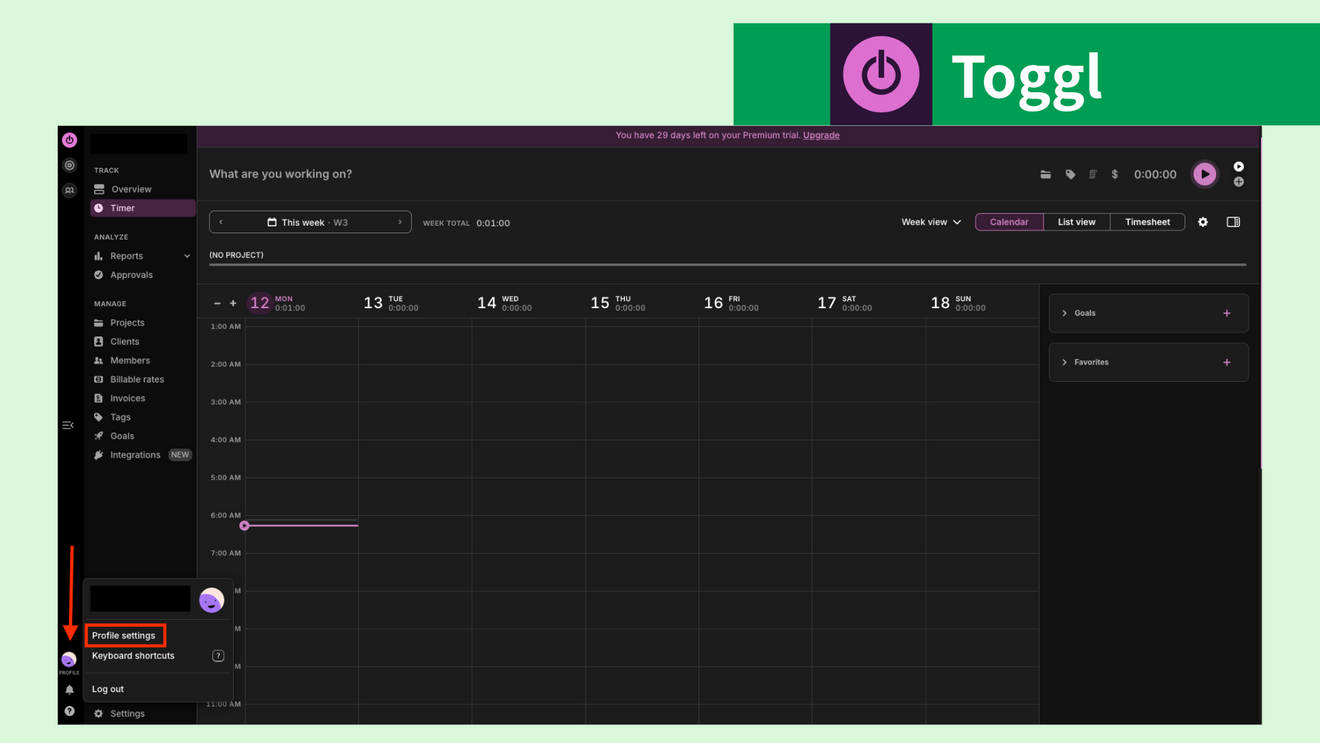Screen dimensions: 1320x743
Task: Open Keyboard shortcuts from the popup menu
Action: (133, 656)
